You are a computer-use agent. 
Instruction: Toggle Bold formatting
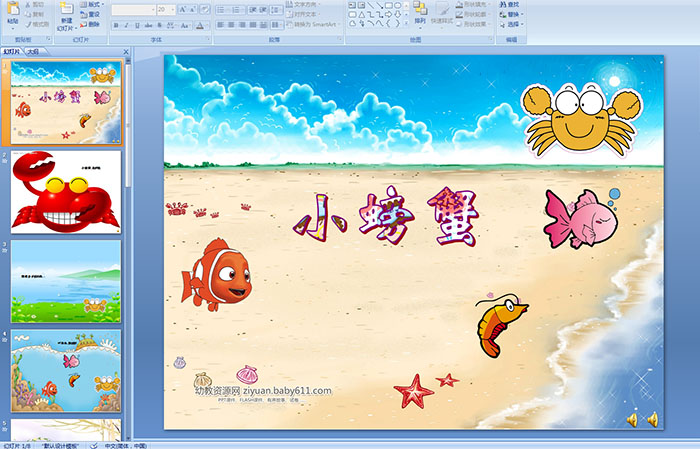pyautogui.click(x=116, y=25)
